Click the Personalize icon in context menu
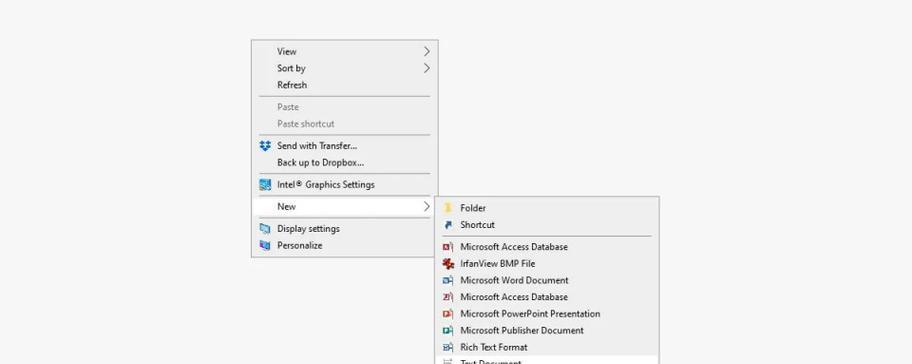The image size is (912, 364). (x=265, y=245)
